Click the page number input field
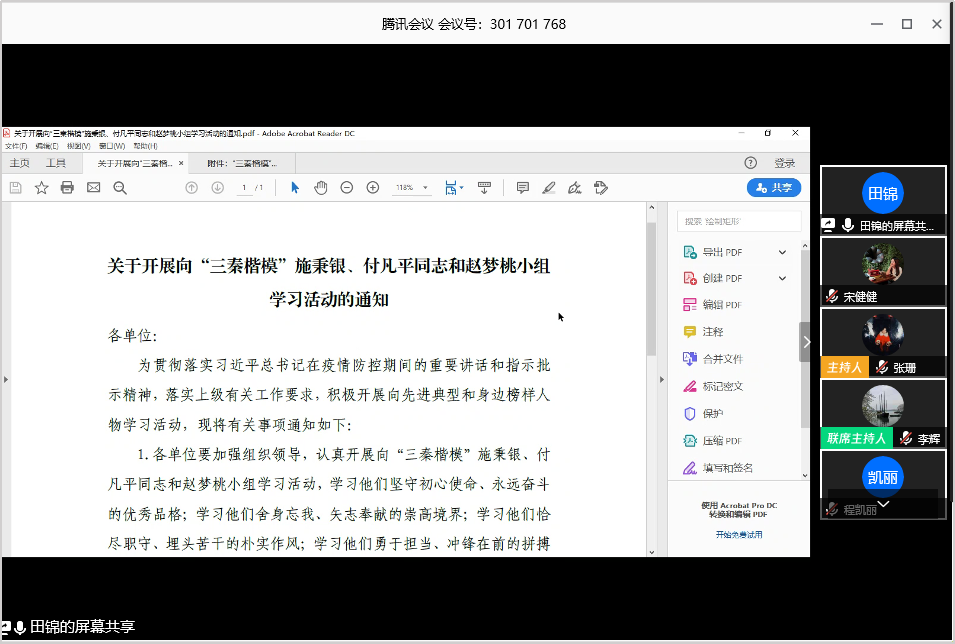955x644 pixels. pyautogui.click(x=244, y=188)
